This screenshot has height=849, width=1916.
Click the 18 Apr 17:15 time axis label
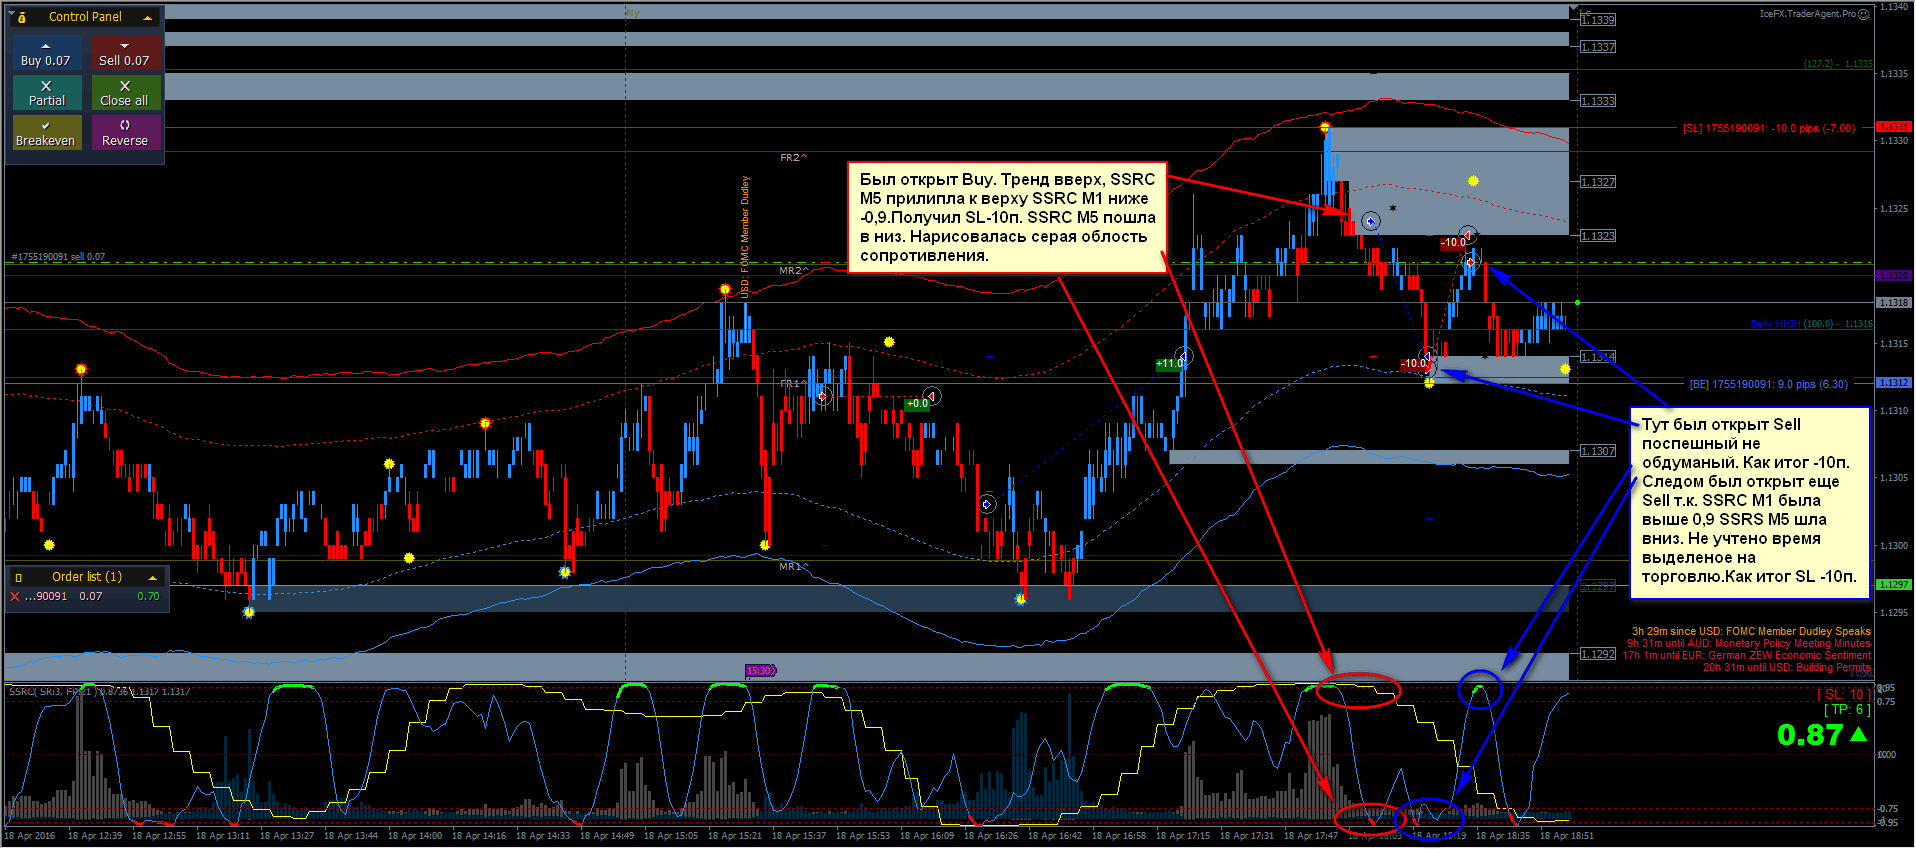click(1183, 836)
